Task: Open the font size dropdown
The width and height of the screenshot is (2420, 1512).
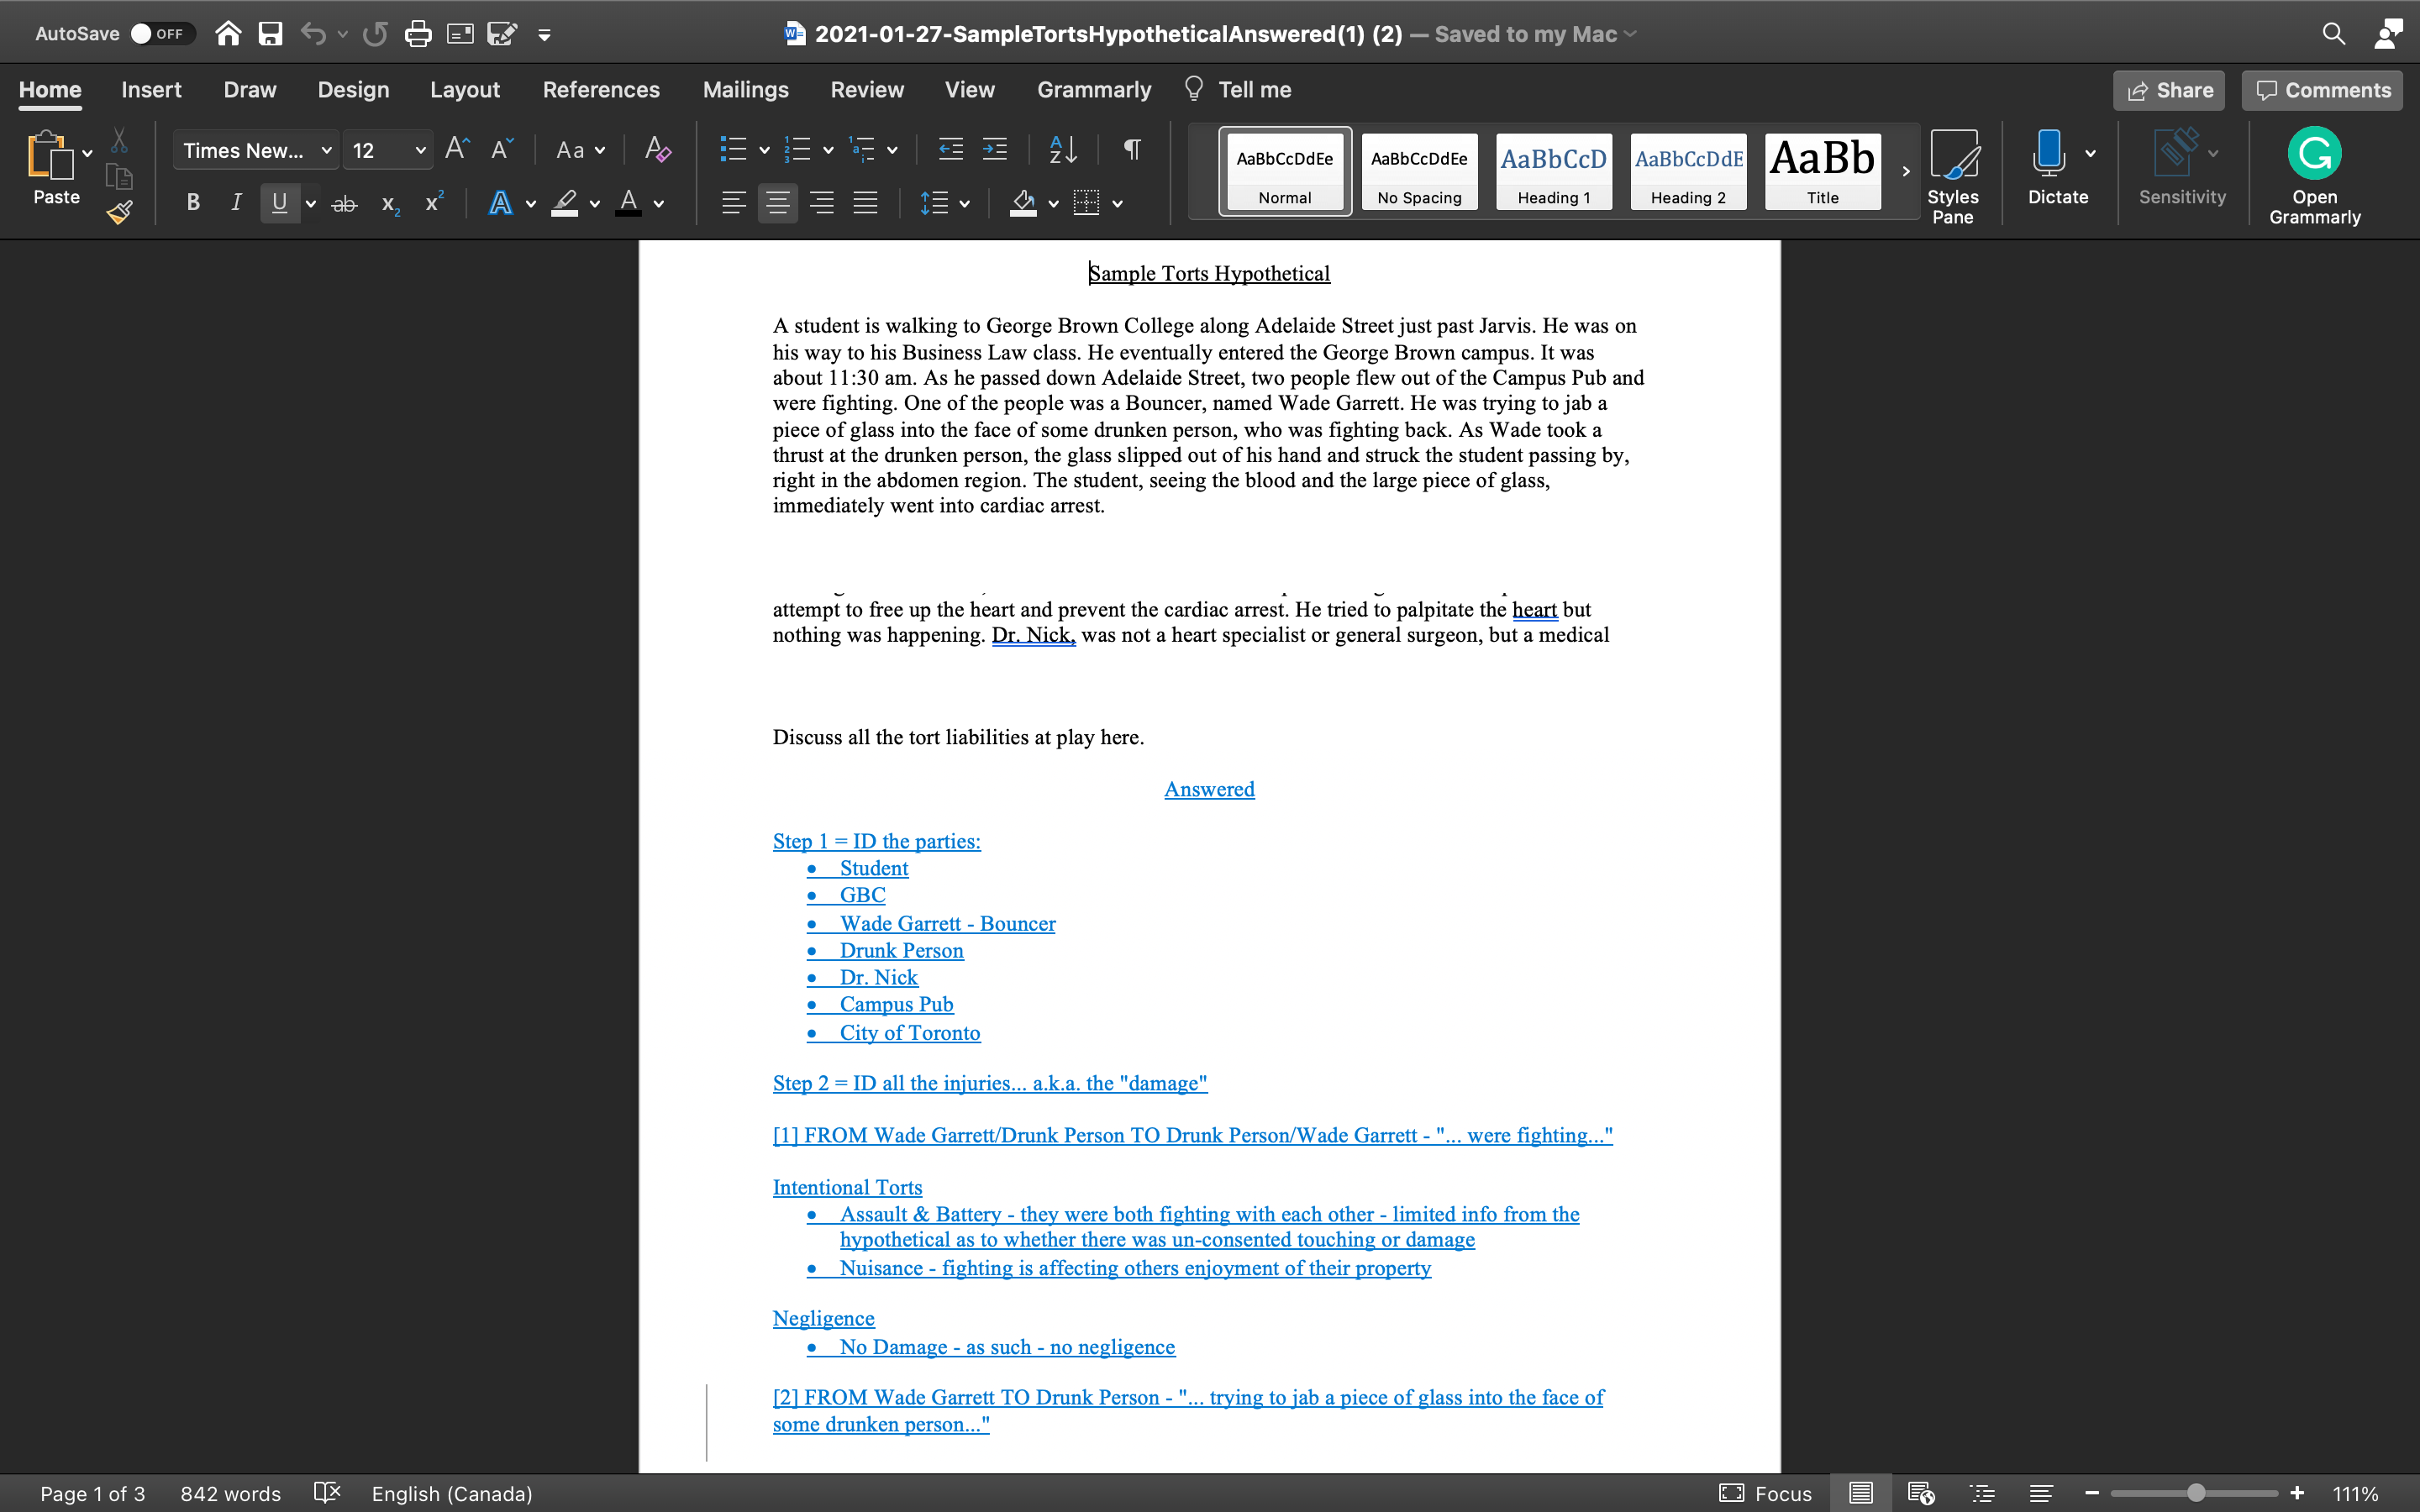Action: point(419,149)
